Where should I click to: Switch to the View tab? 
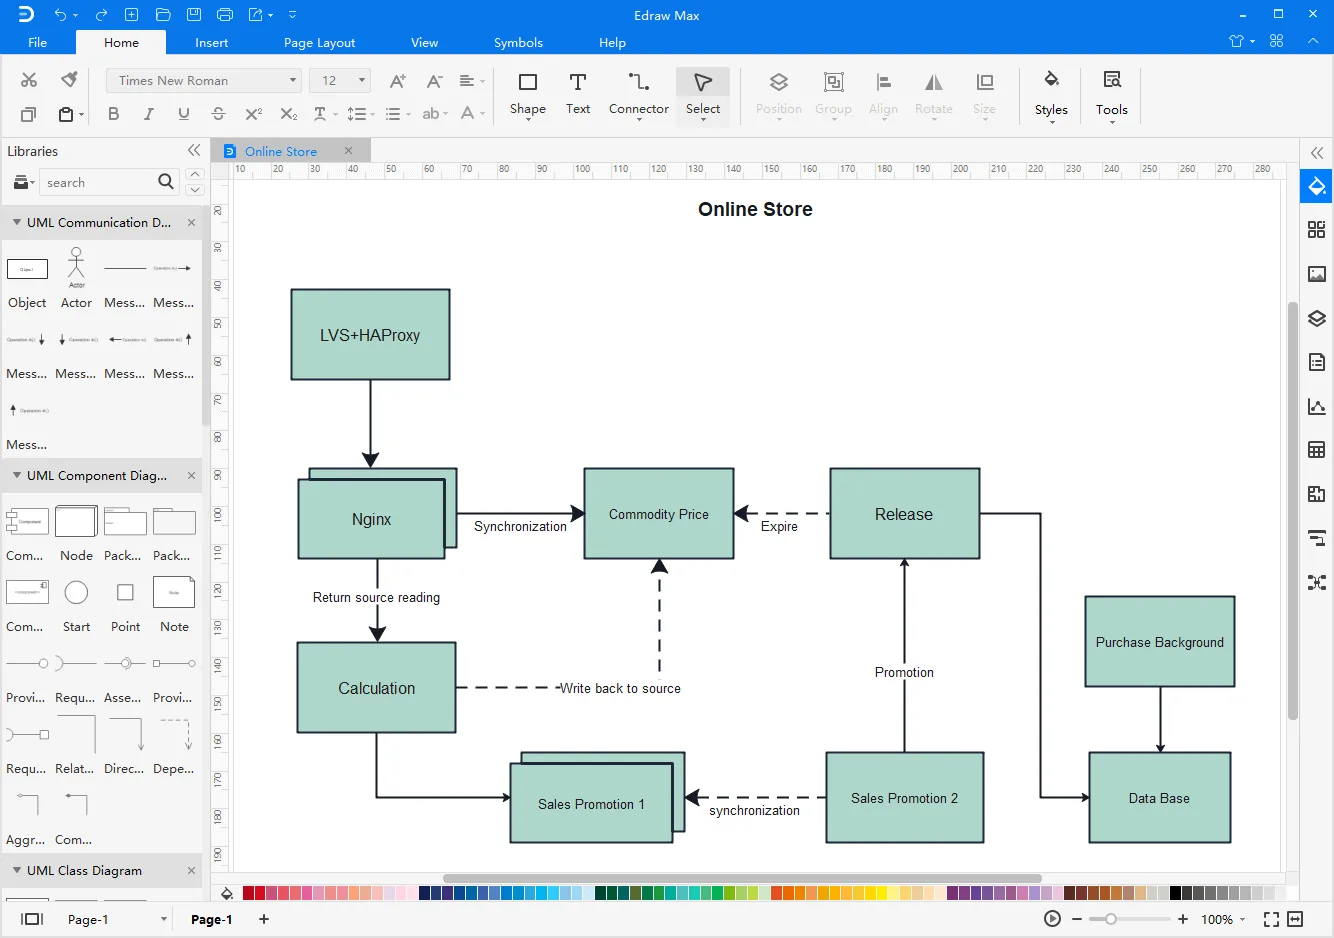pyautogui.click(x=425, y=42)
